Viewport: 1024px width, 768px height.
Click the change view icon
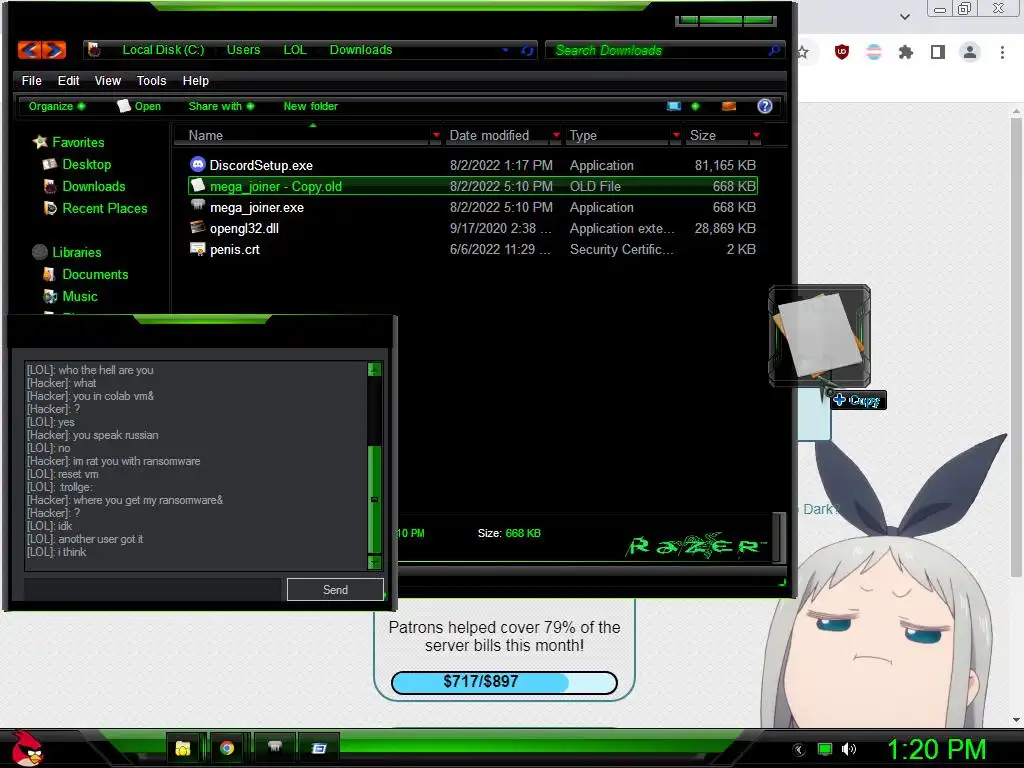pos(674,106)
